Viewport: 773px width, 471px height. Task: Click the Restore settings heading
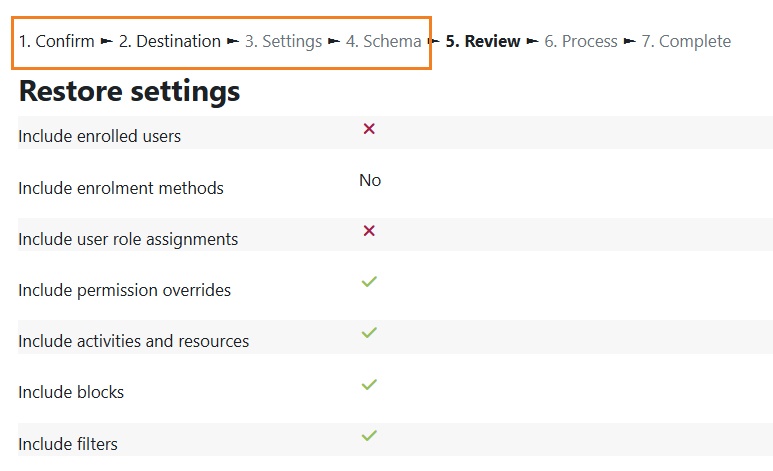129,91
